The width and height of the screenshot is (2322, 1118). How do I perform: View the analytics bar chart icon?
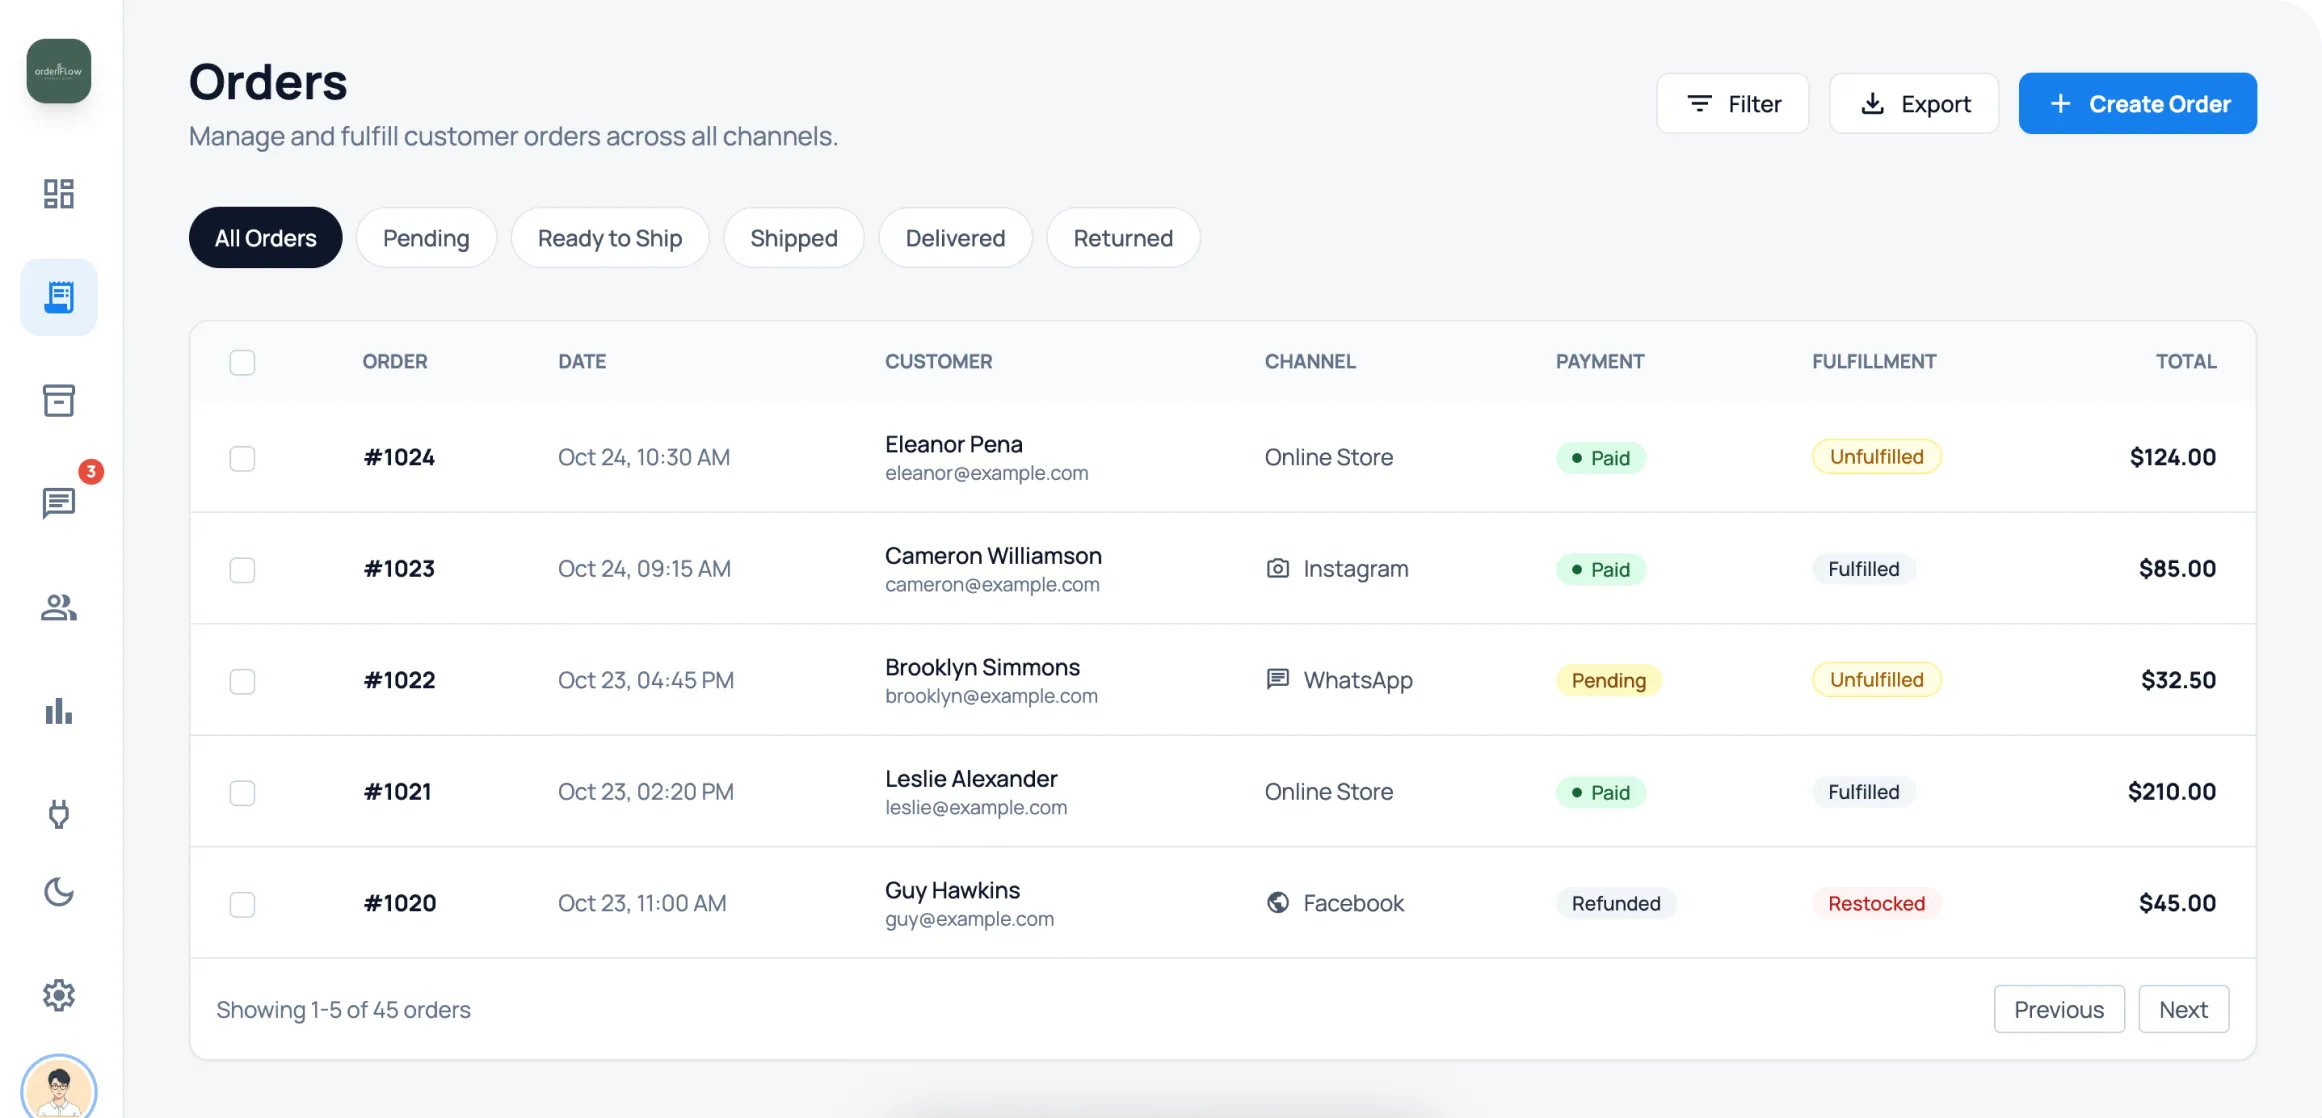[x=59, y=712]
